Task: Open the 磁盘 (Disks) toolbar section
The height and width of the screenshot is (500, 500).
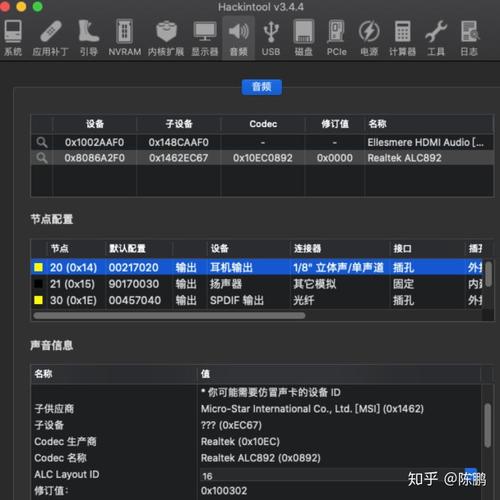Action: (304, 37)
